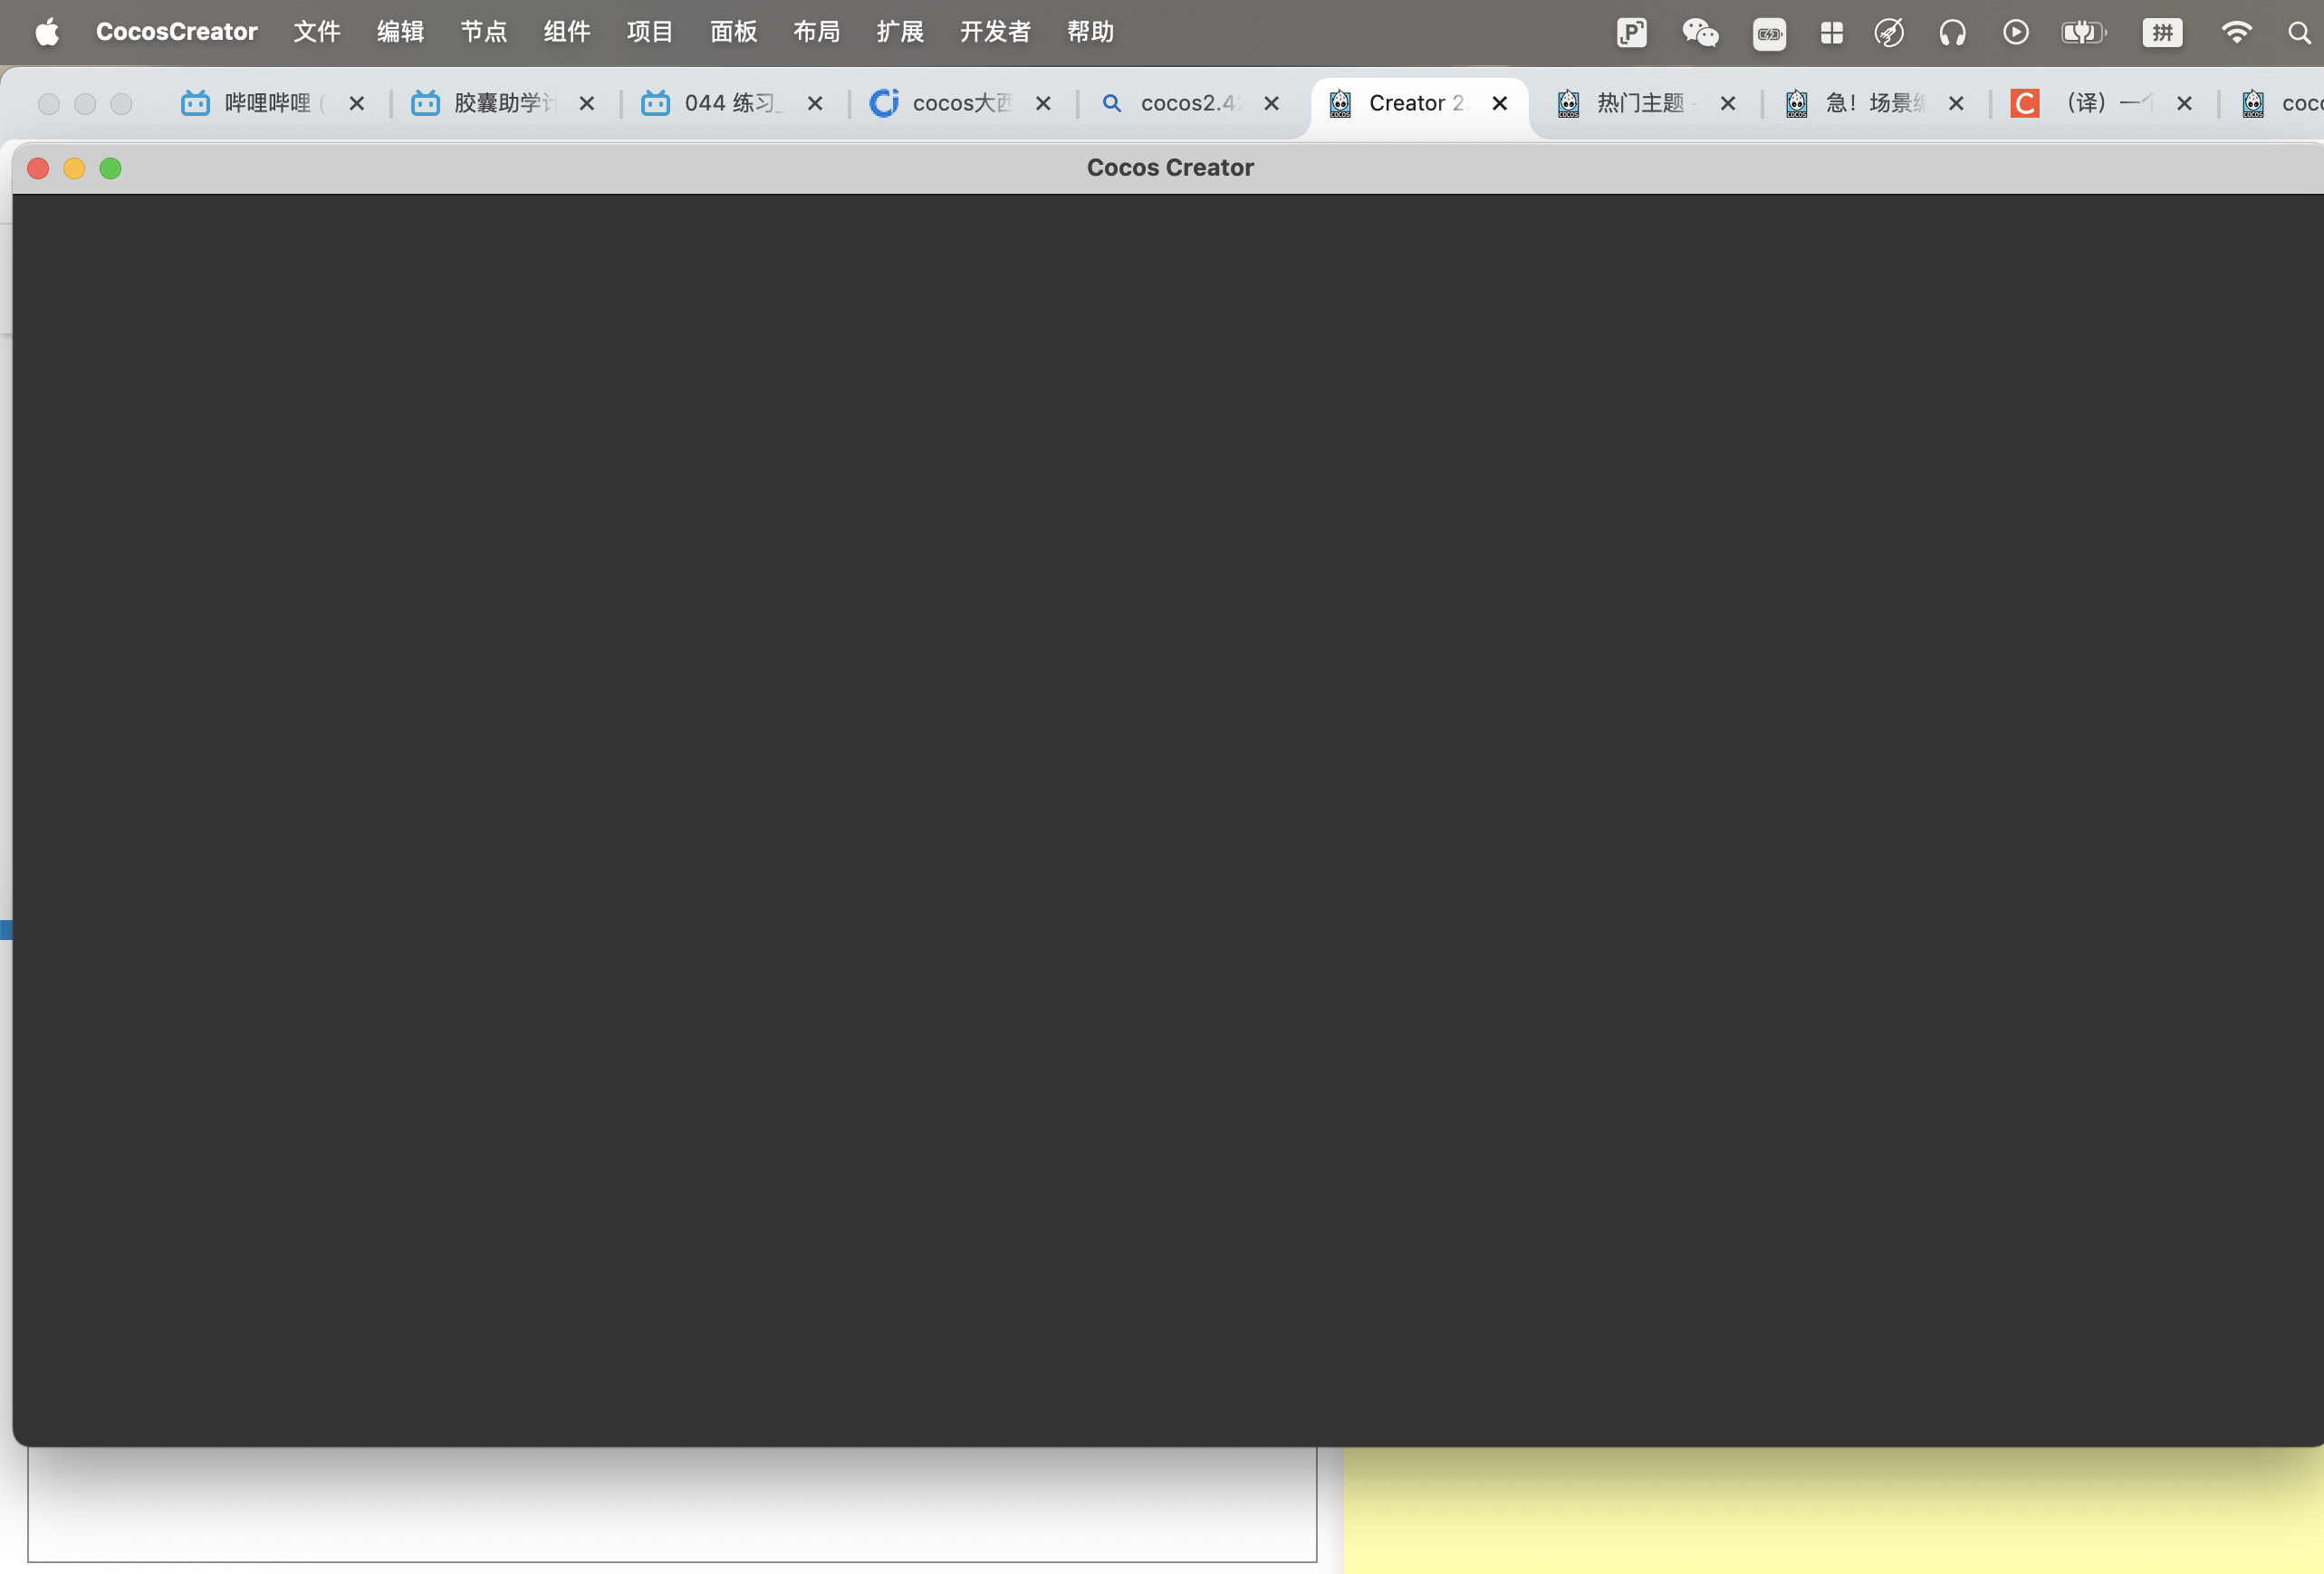Open Spotlight search magnifier icon

pos(2298,33)
